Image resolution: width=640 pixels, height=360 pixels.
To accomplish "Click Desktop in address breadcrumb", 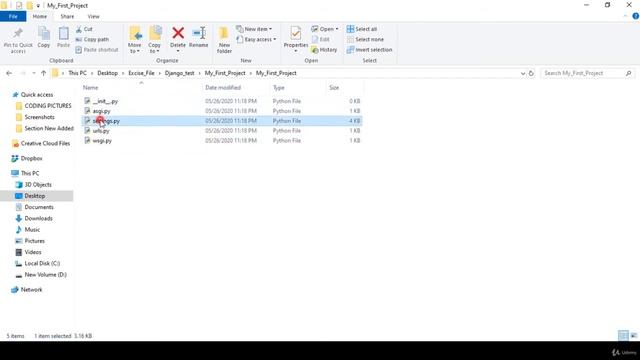I will 107,73.
